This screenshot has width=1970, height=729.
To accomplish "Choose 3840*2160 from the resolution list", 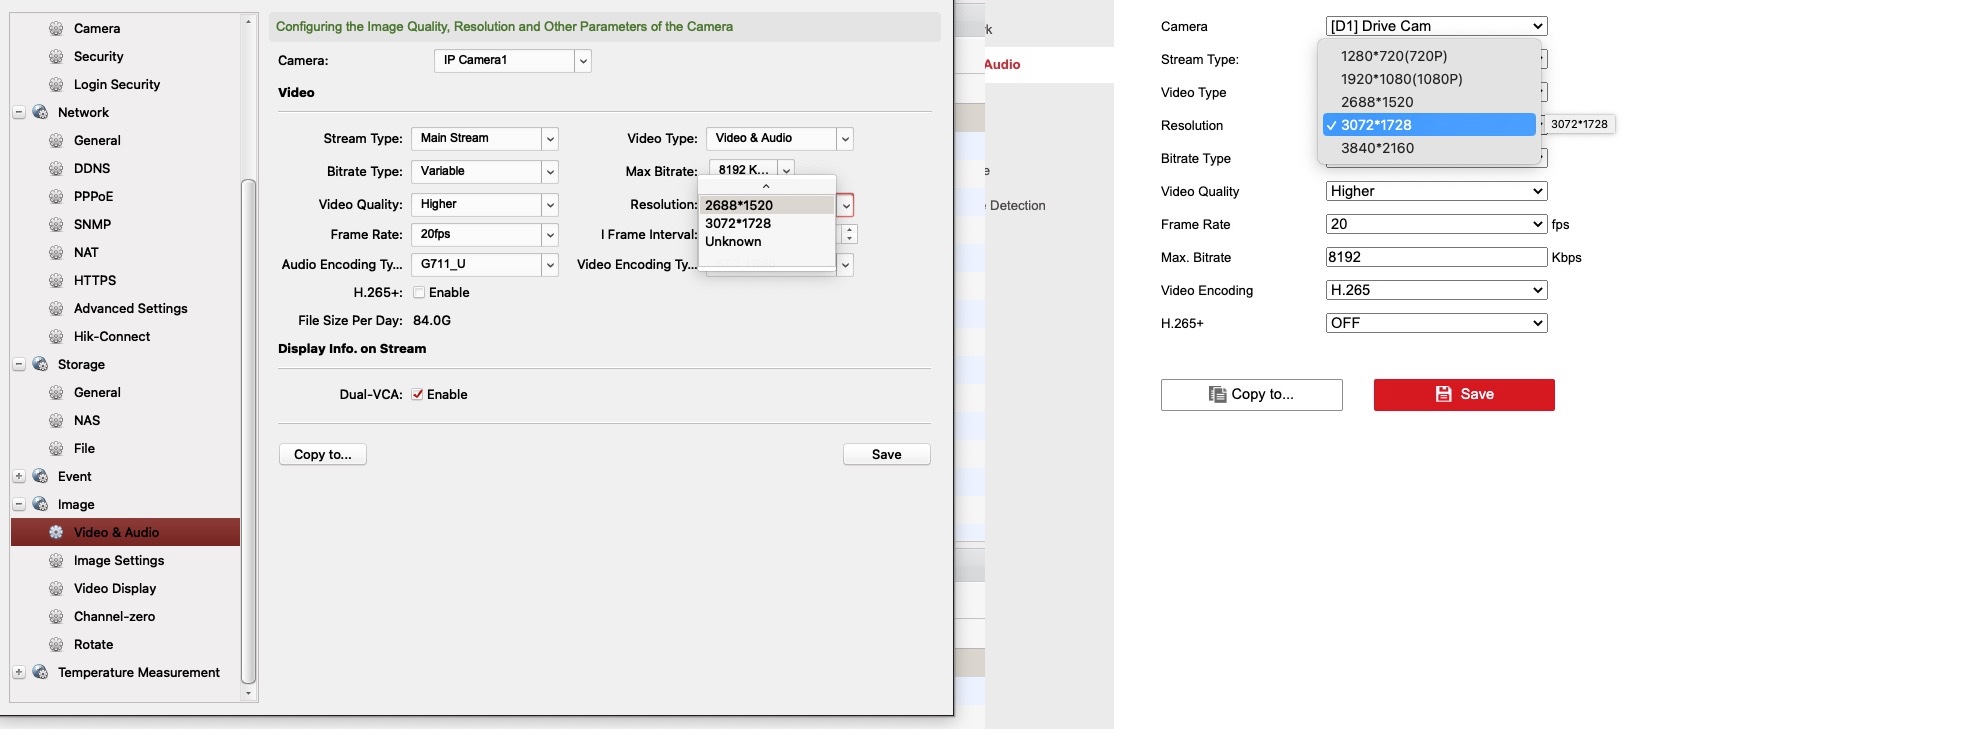I will (1377, 148).
